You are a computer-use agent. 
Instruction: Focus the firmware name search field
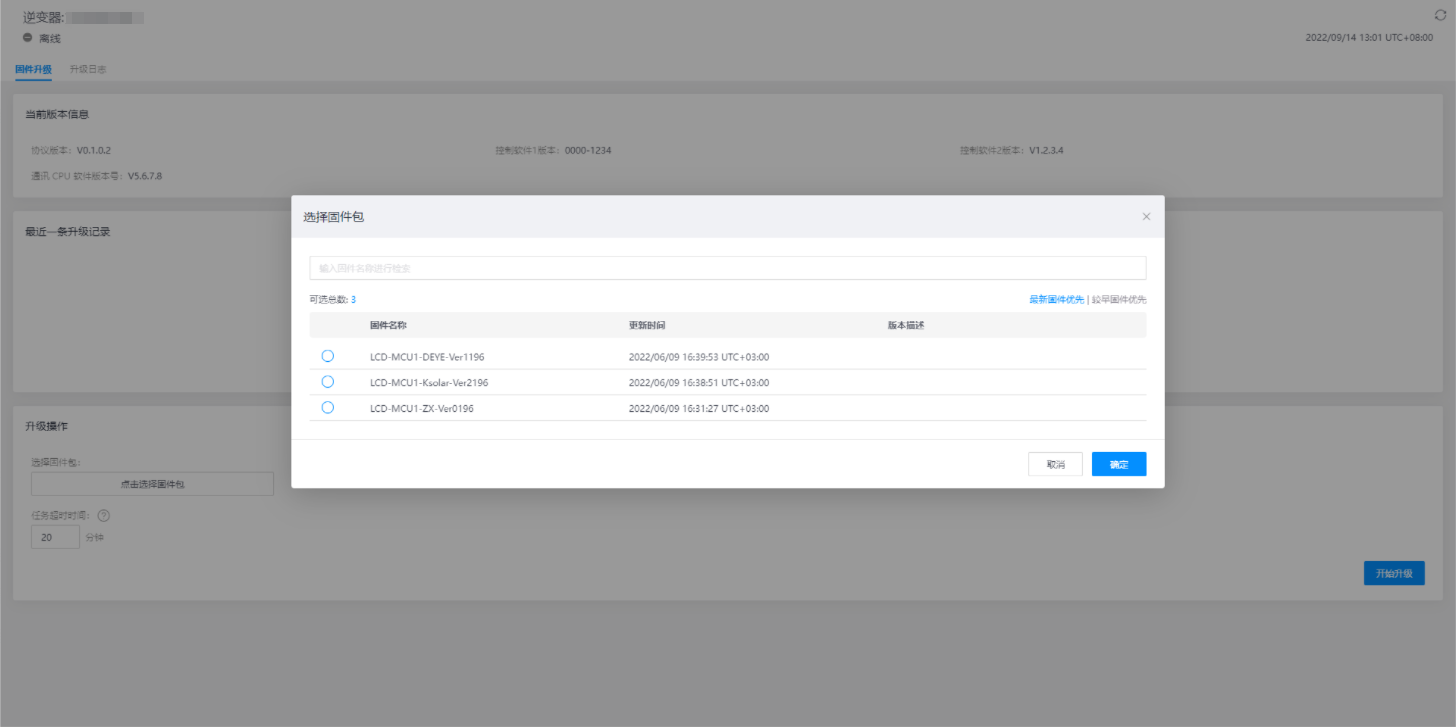click(727, 268)
